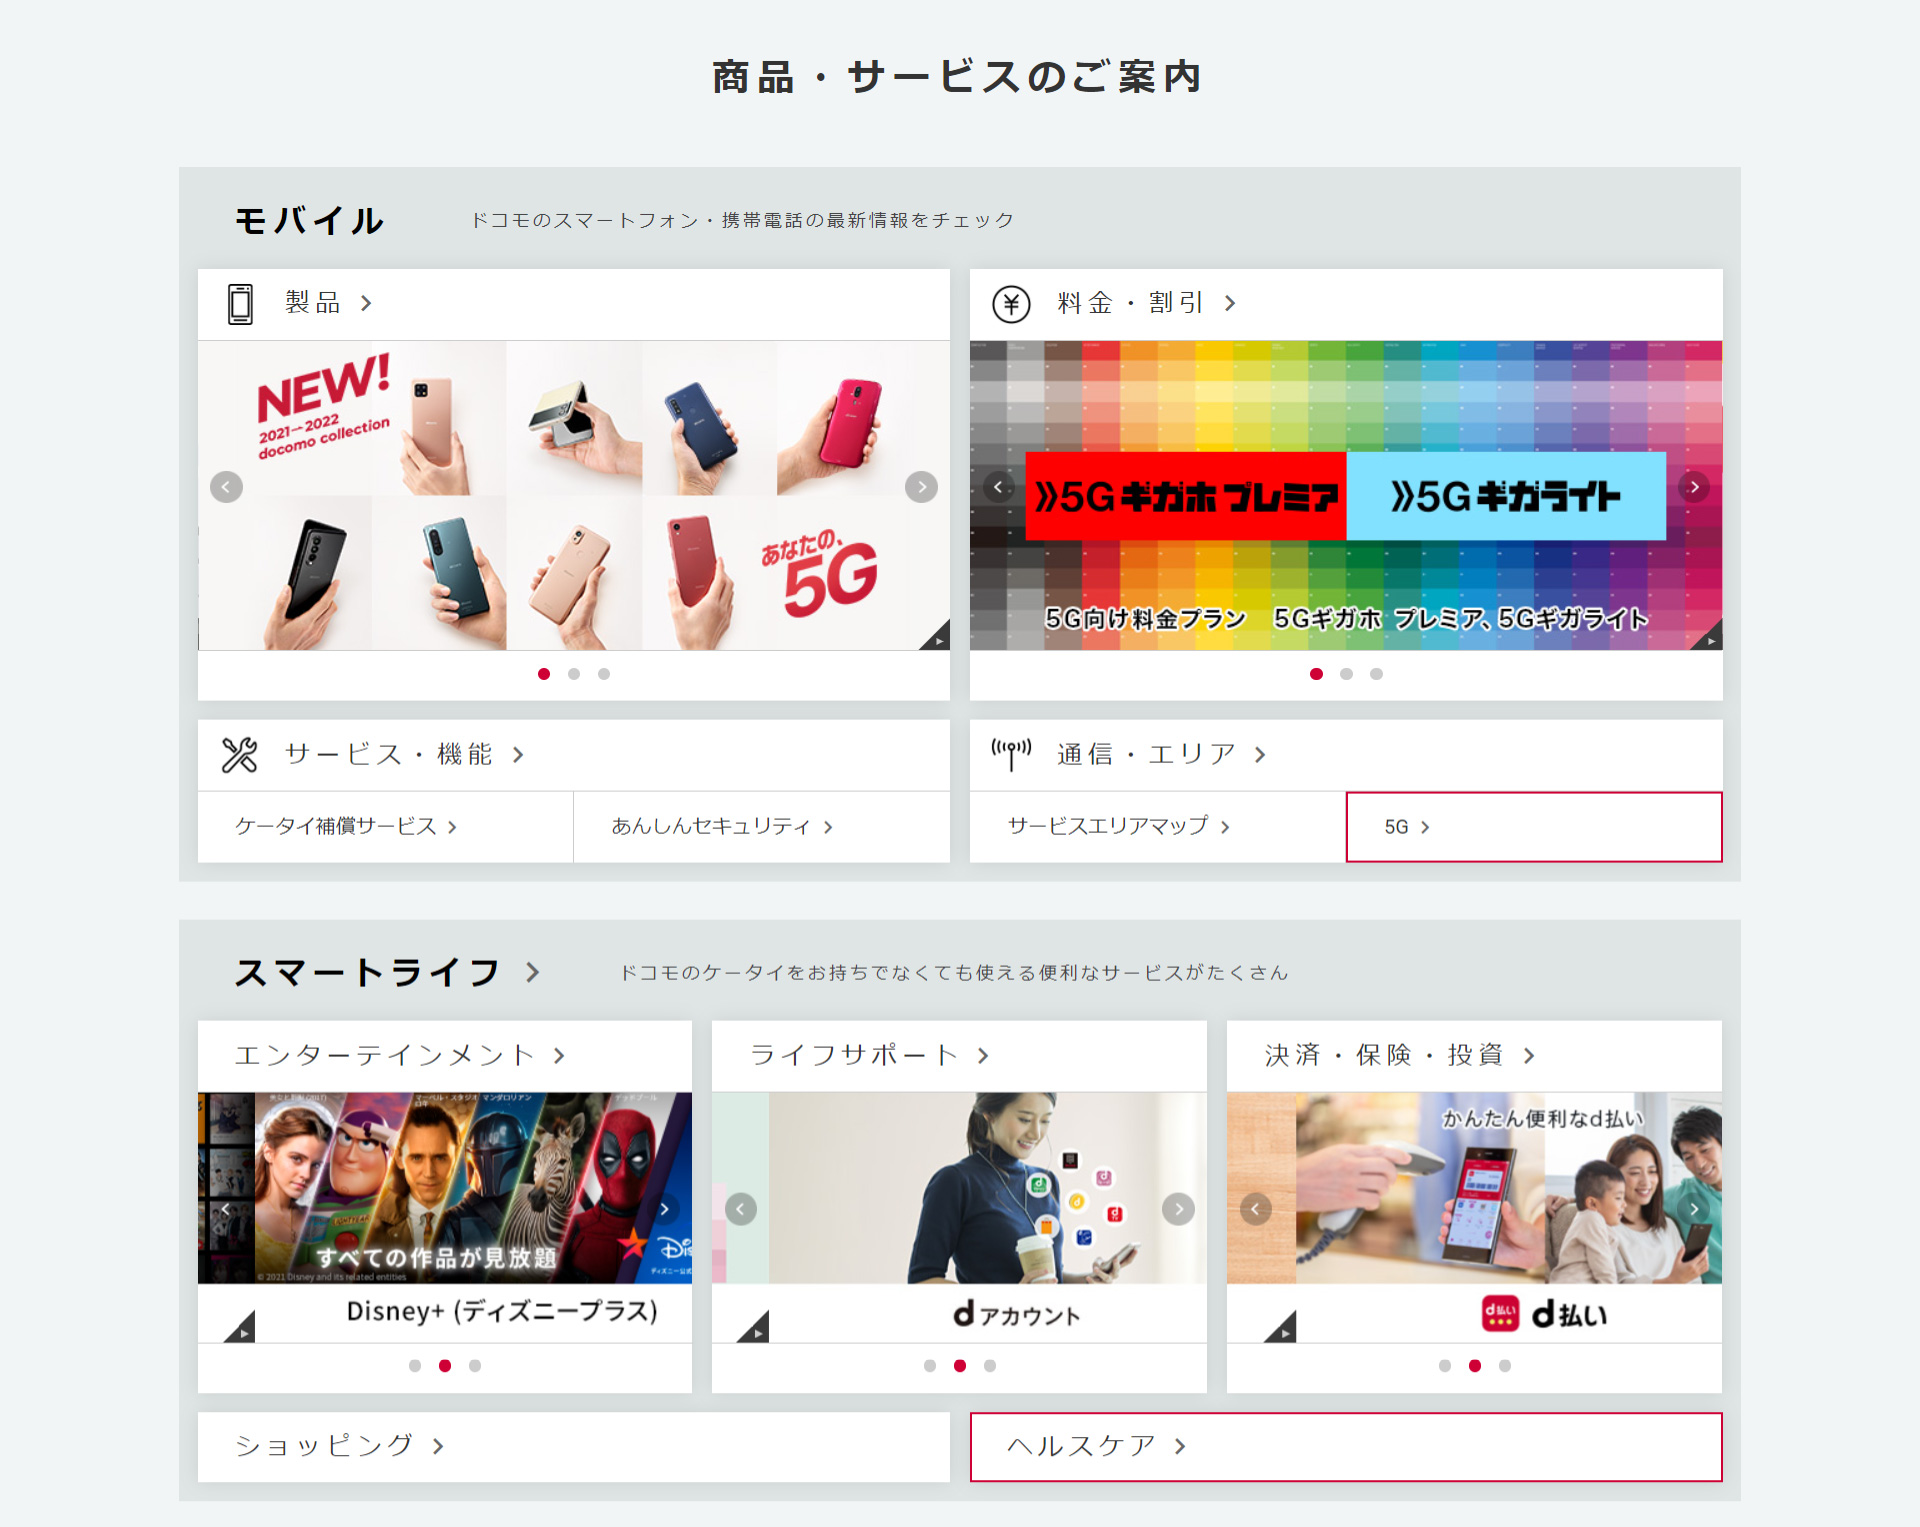Select first dot of products carousel
This screenshot has width=1920, height=1527.
coord(544,674)
